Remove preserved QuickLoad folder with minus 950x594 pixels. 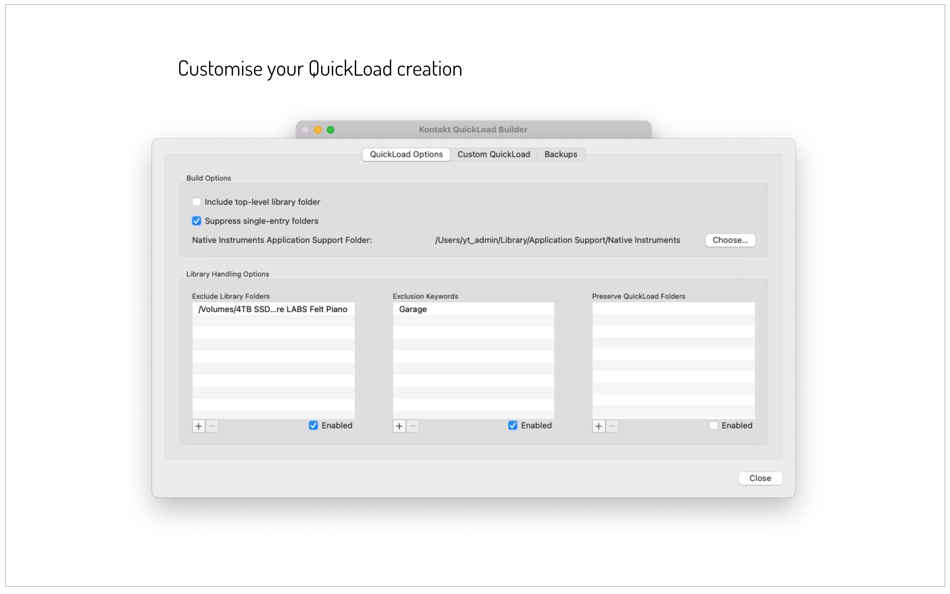point(612,426)
